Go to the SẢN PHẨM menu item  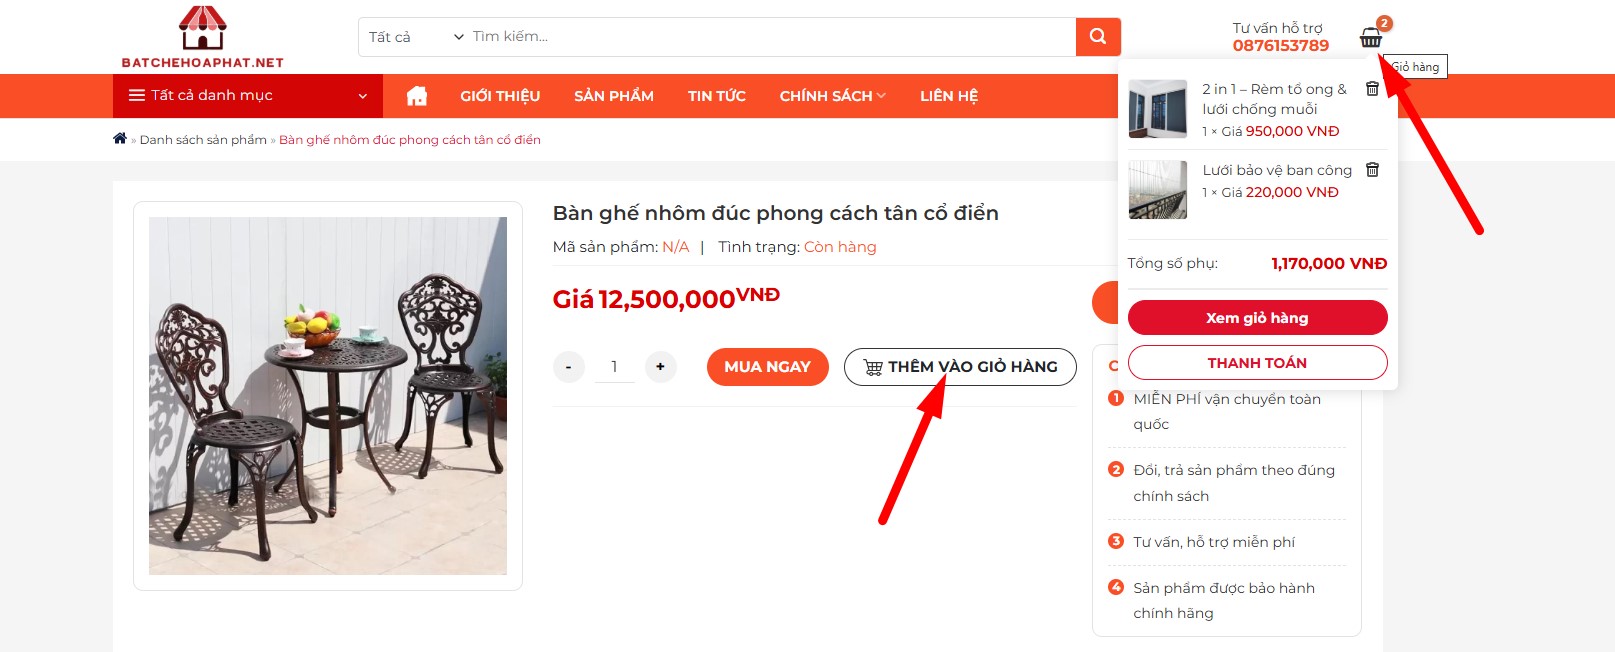614,96
